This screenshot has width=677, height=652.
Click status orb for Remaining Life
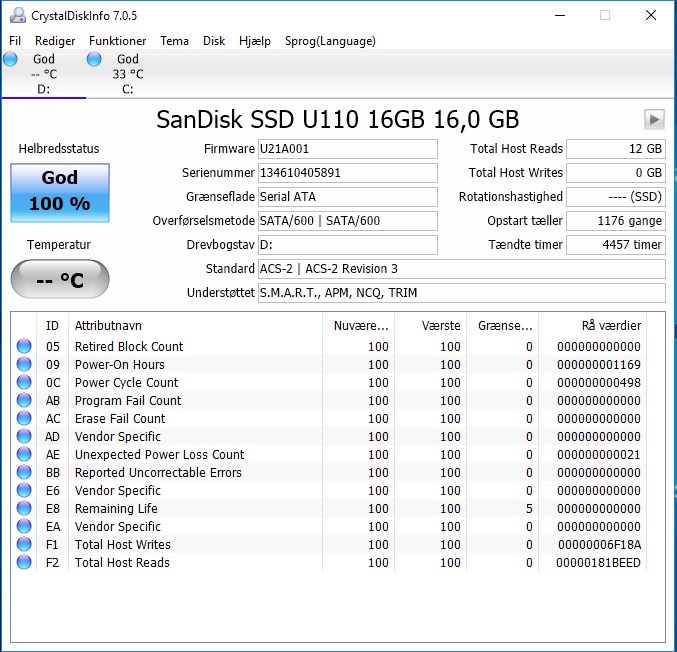pos(24,508)
